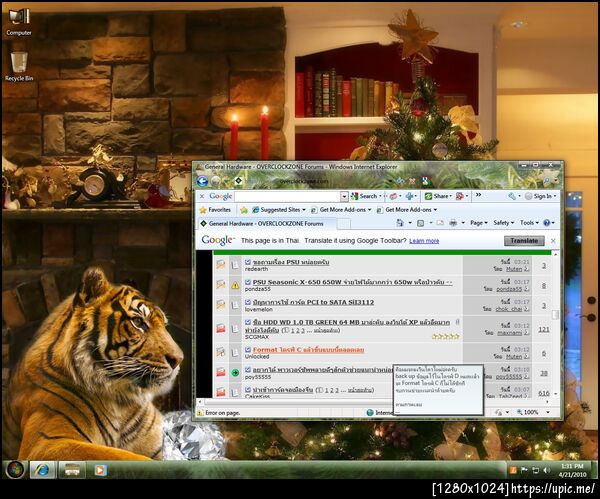Viewport: 600px width, 499px height.
Task: Click the horizontal scrollbar left arrow
Action: (199, 402)
